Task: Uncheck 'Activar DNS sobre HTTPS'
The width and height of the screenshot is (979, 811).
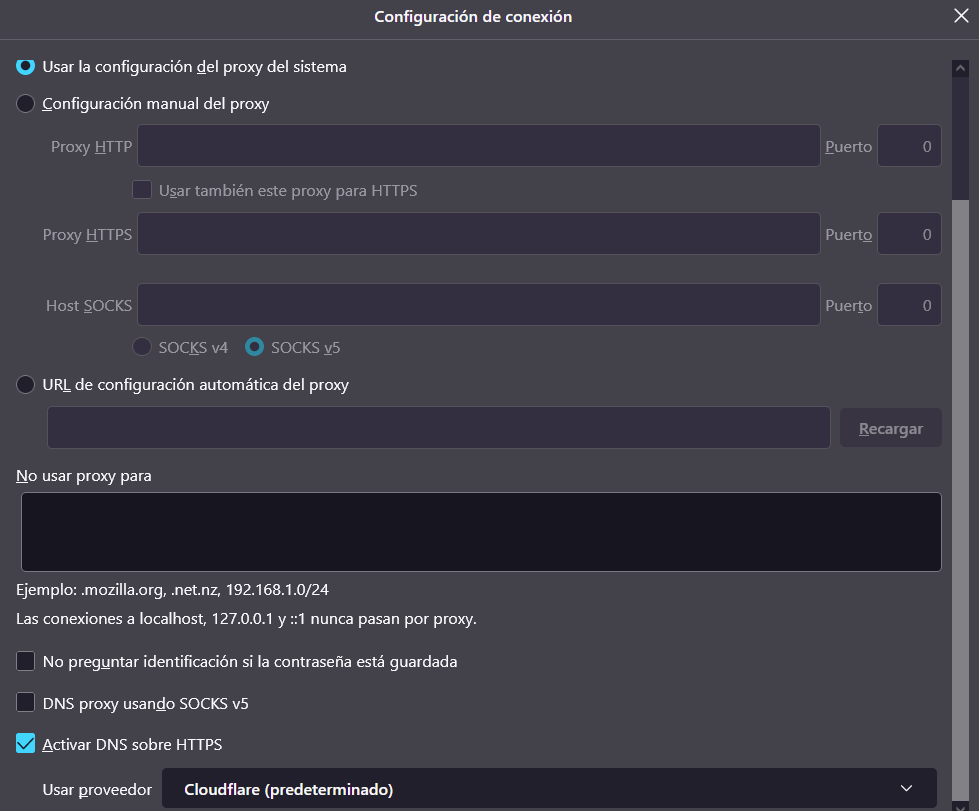Action: pos(26,744)
